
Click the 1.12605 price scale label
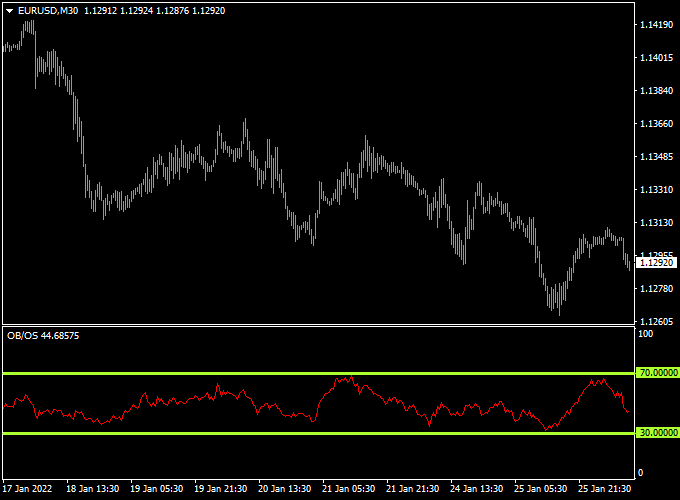(657, 321)
